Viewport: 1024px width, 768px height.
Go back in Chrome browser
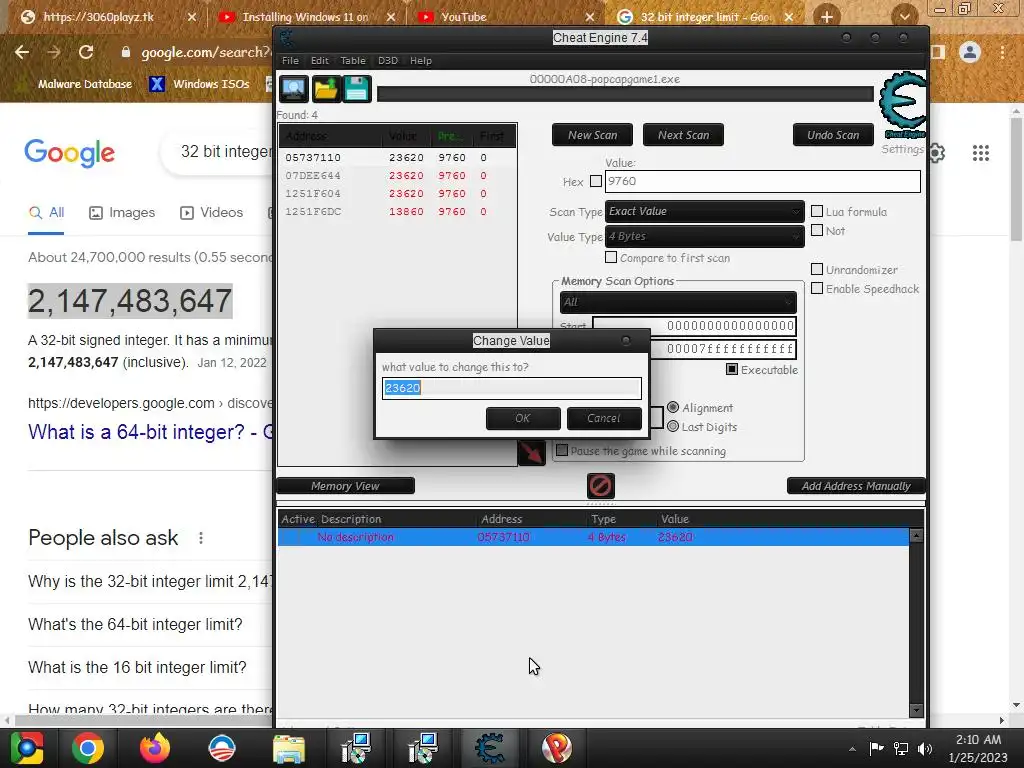click(22, 52)
